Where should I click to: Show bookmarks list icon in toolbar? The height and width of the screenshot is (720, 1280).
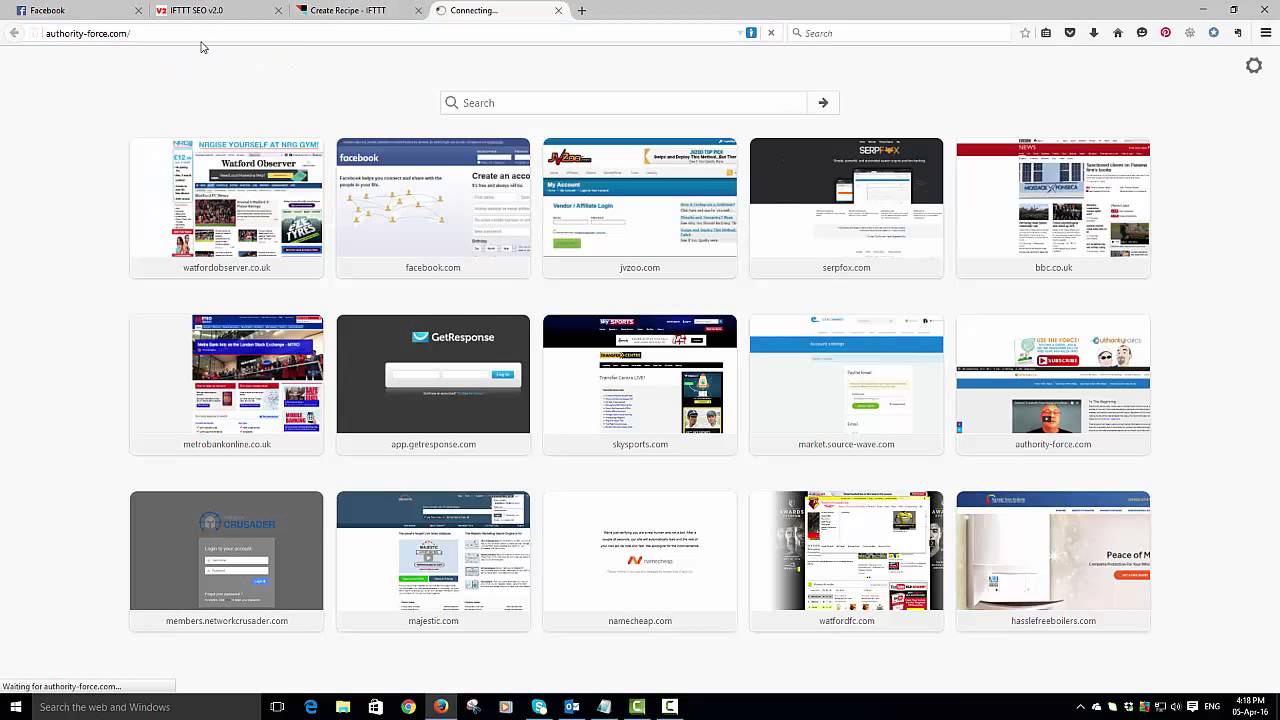point(1046,33)
